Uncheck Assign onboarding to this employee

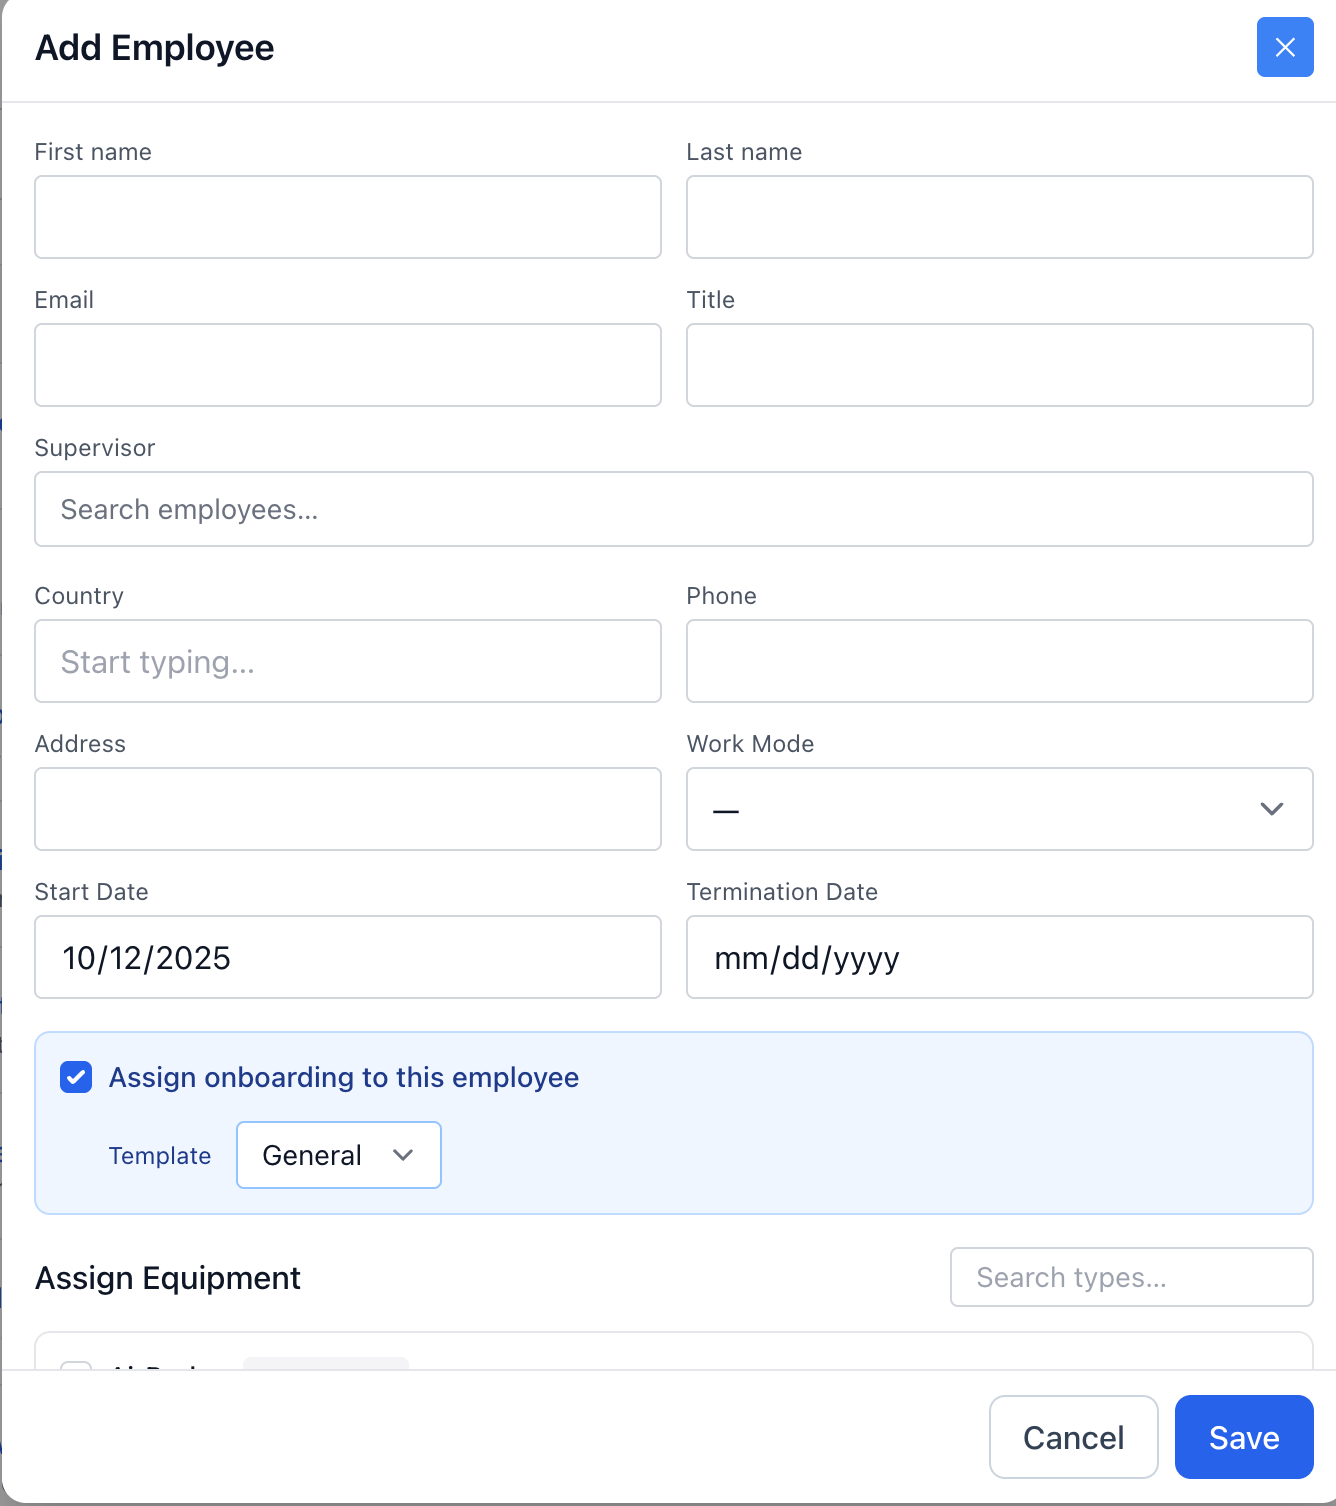[75, 1077]
